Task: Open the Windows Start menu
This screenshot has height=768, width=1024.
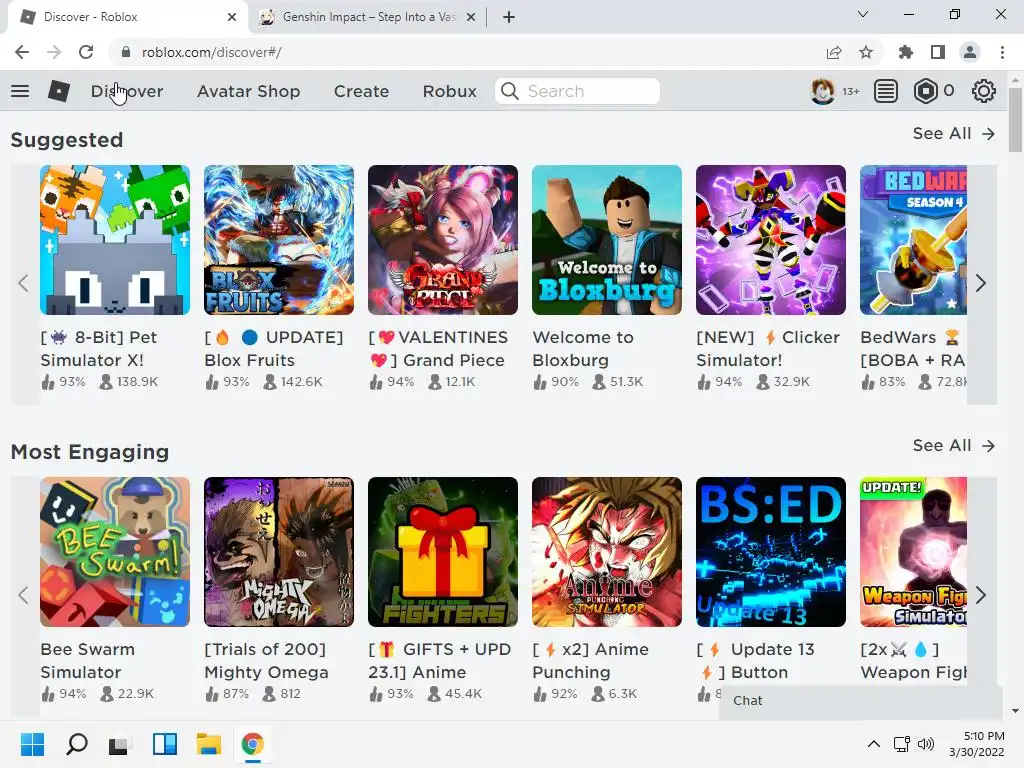Action: coord(32,744)
